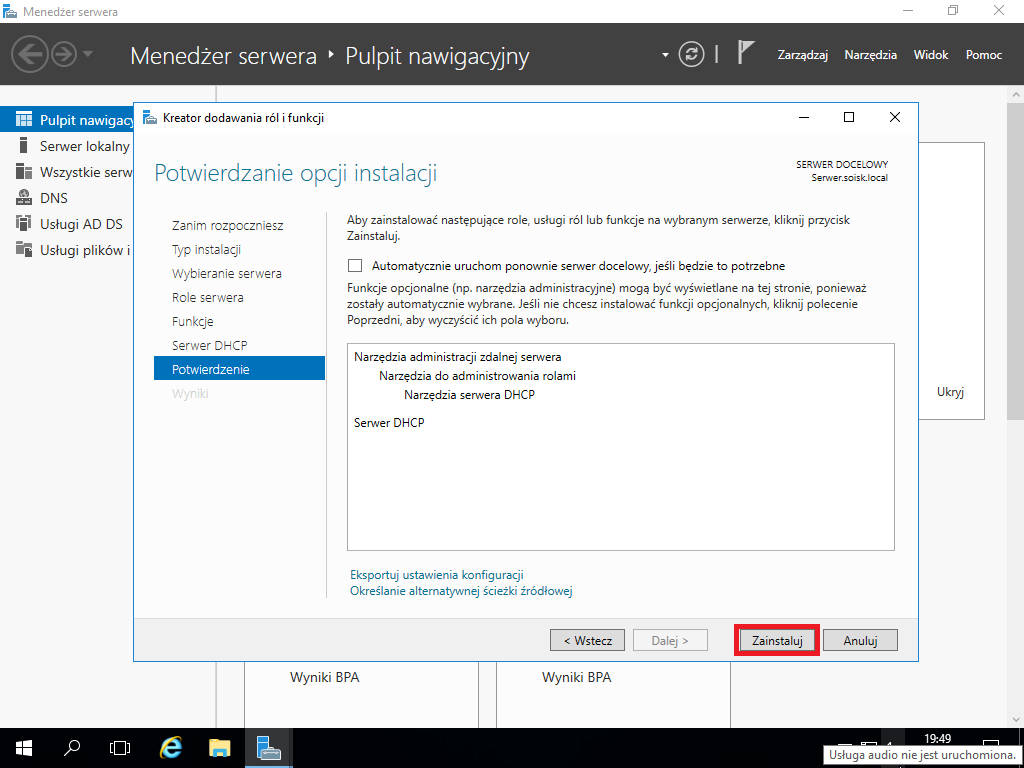Image resolution: width=1024 pixels, height=768 pixels.
Task: Open the taskbar search magnifier
Action: coord(72,748)
